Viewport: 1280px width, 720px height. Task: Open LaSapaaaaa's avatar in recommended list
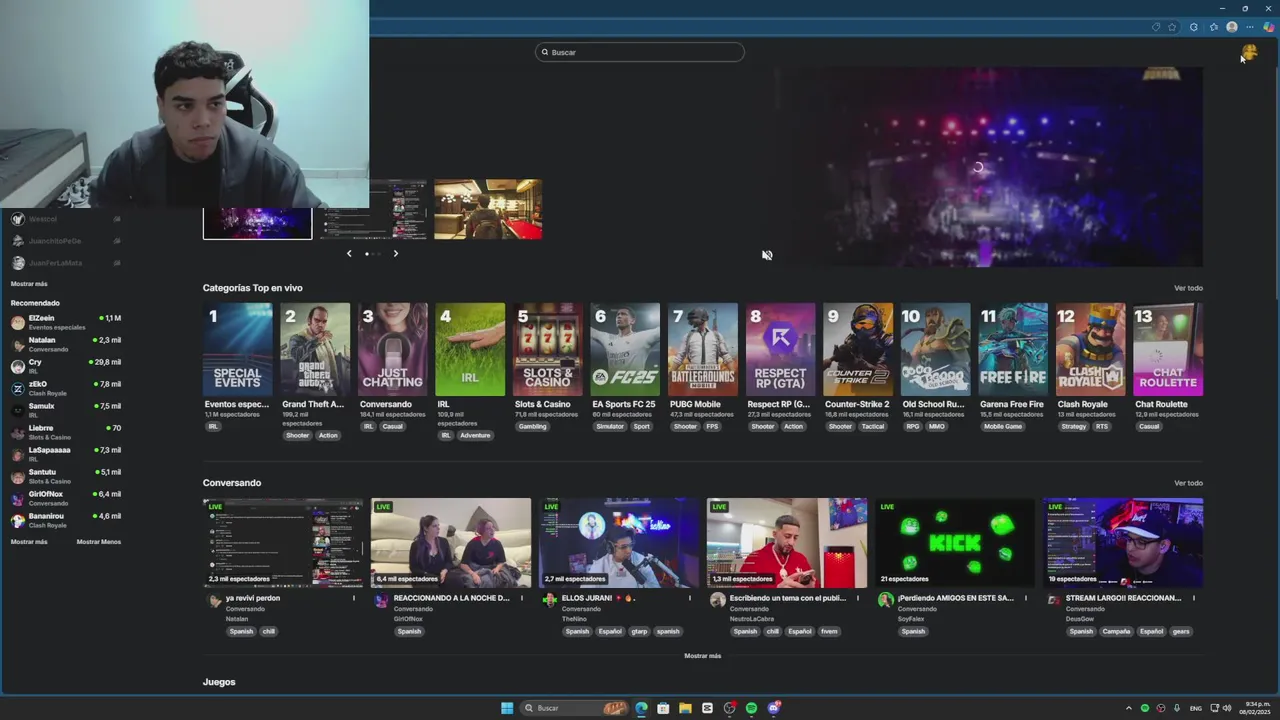[x=17, y=454]
